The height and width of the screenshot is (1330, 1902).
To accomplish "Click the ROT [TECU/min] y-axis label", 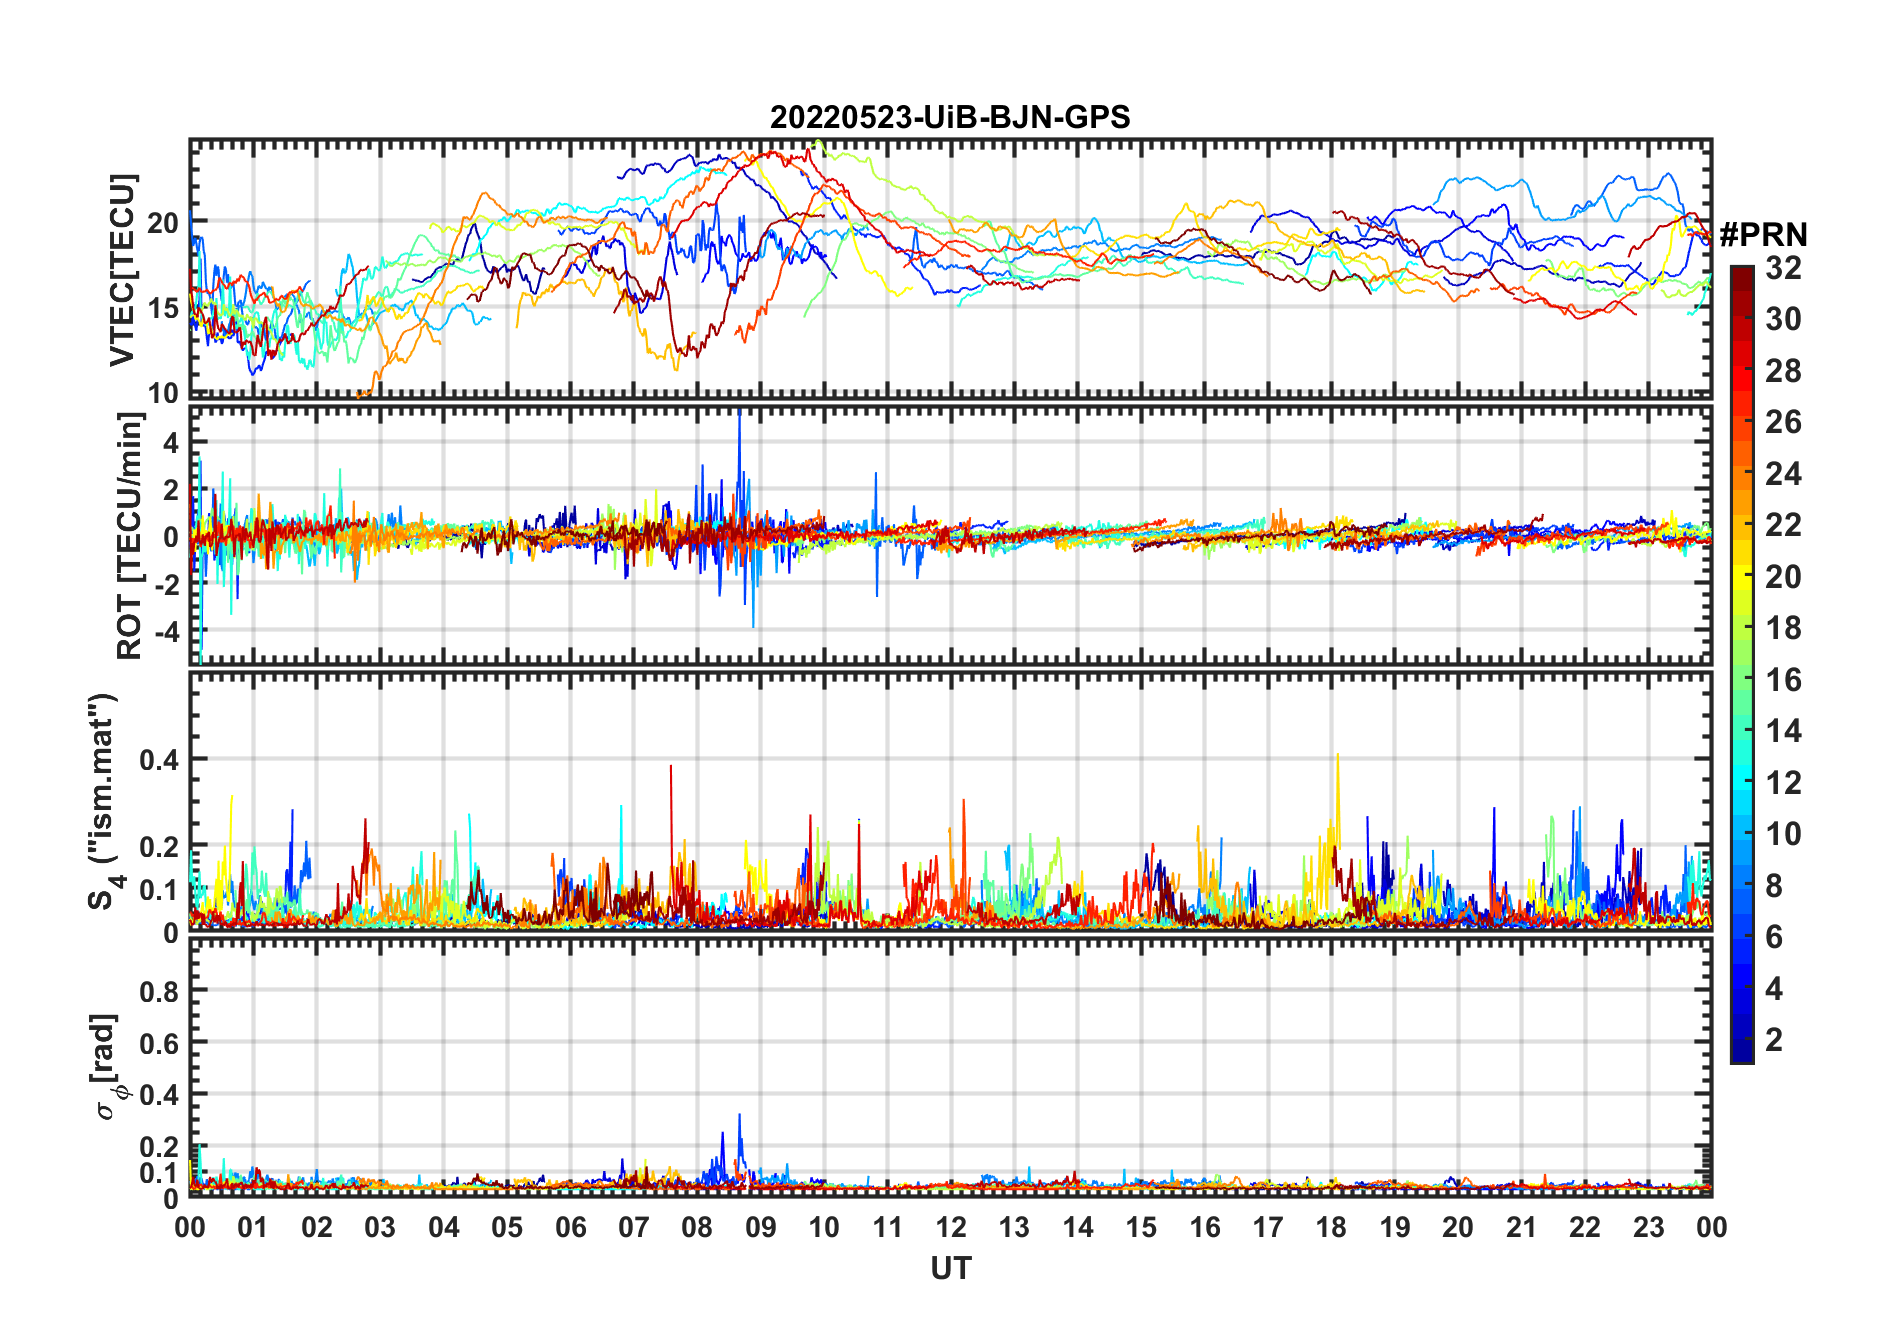I will coord(130,535).
